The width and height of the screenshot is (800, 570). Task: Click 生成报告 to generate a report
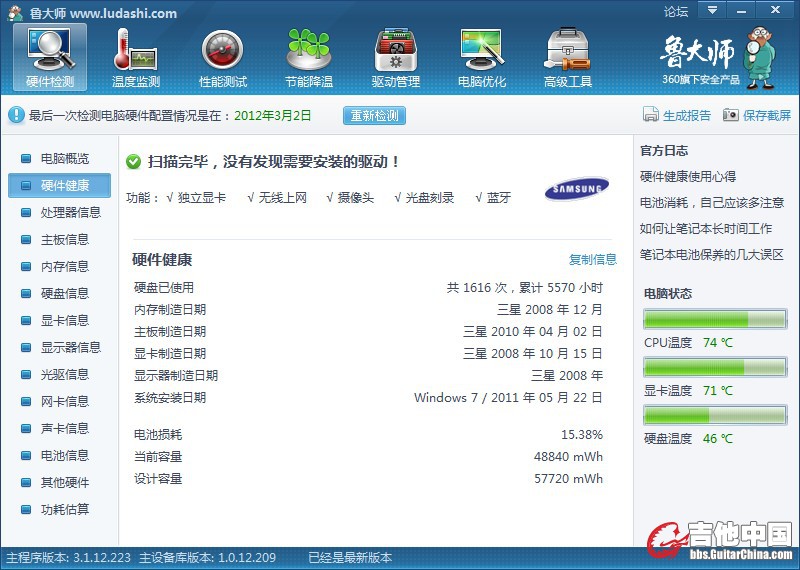(677, 115)
